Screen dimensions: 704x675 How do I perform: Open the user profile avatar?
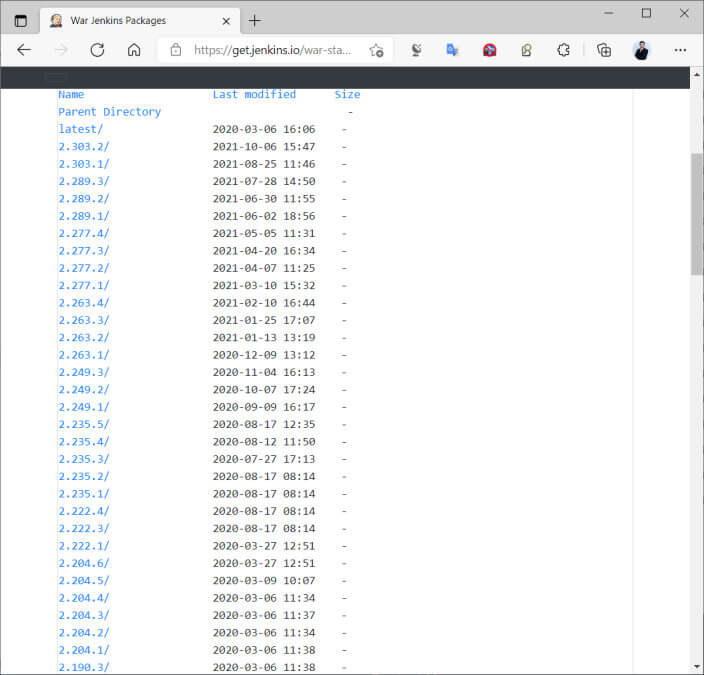click(641, 50)
